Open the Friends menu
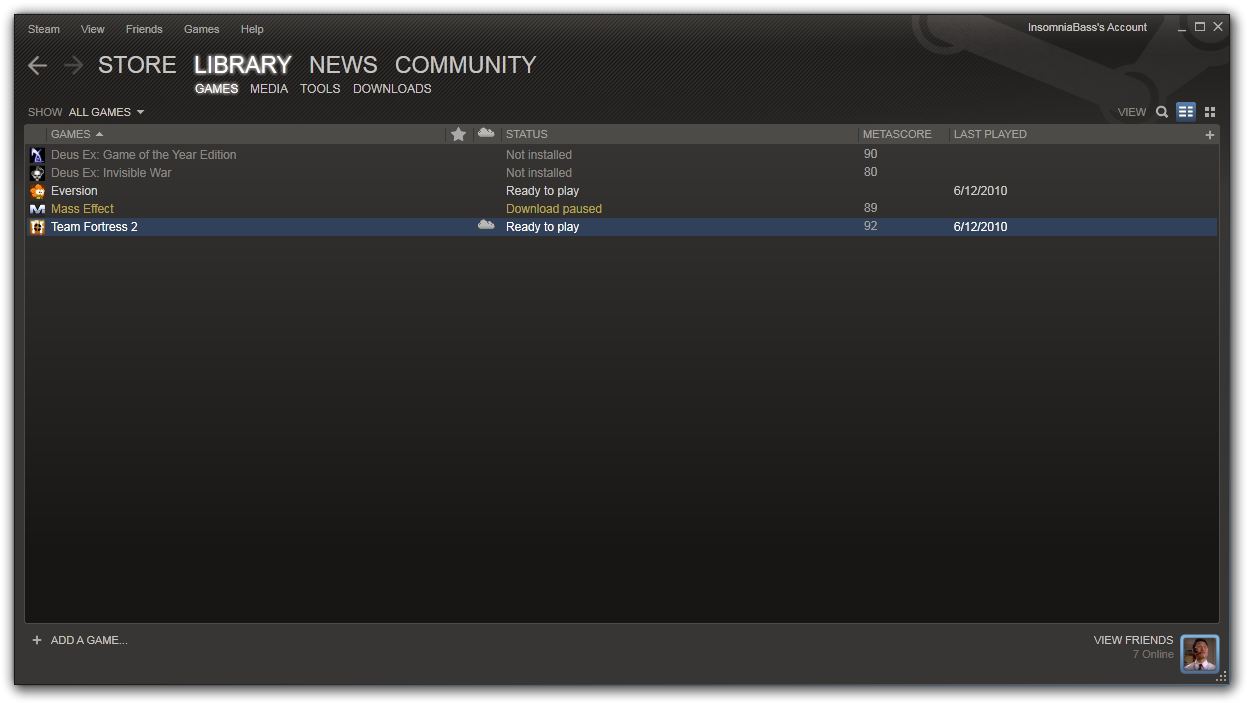The height and width of the screenshot is (703, 1248). click(144, 29)
